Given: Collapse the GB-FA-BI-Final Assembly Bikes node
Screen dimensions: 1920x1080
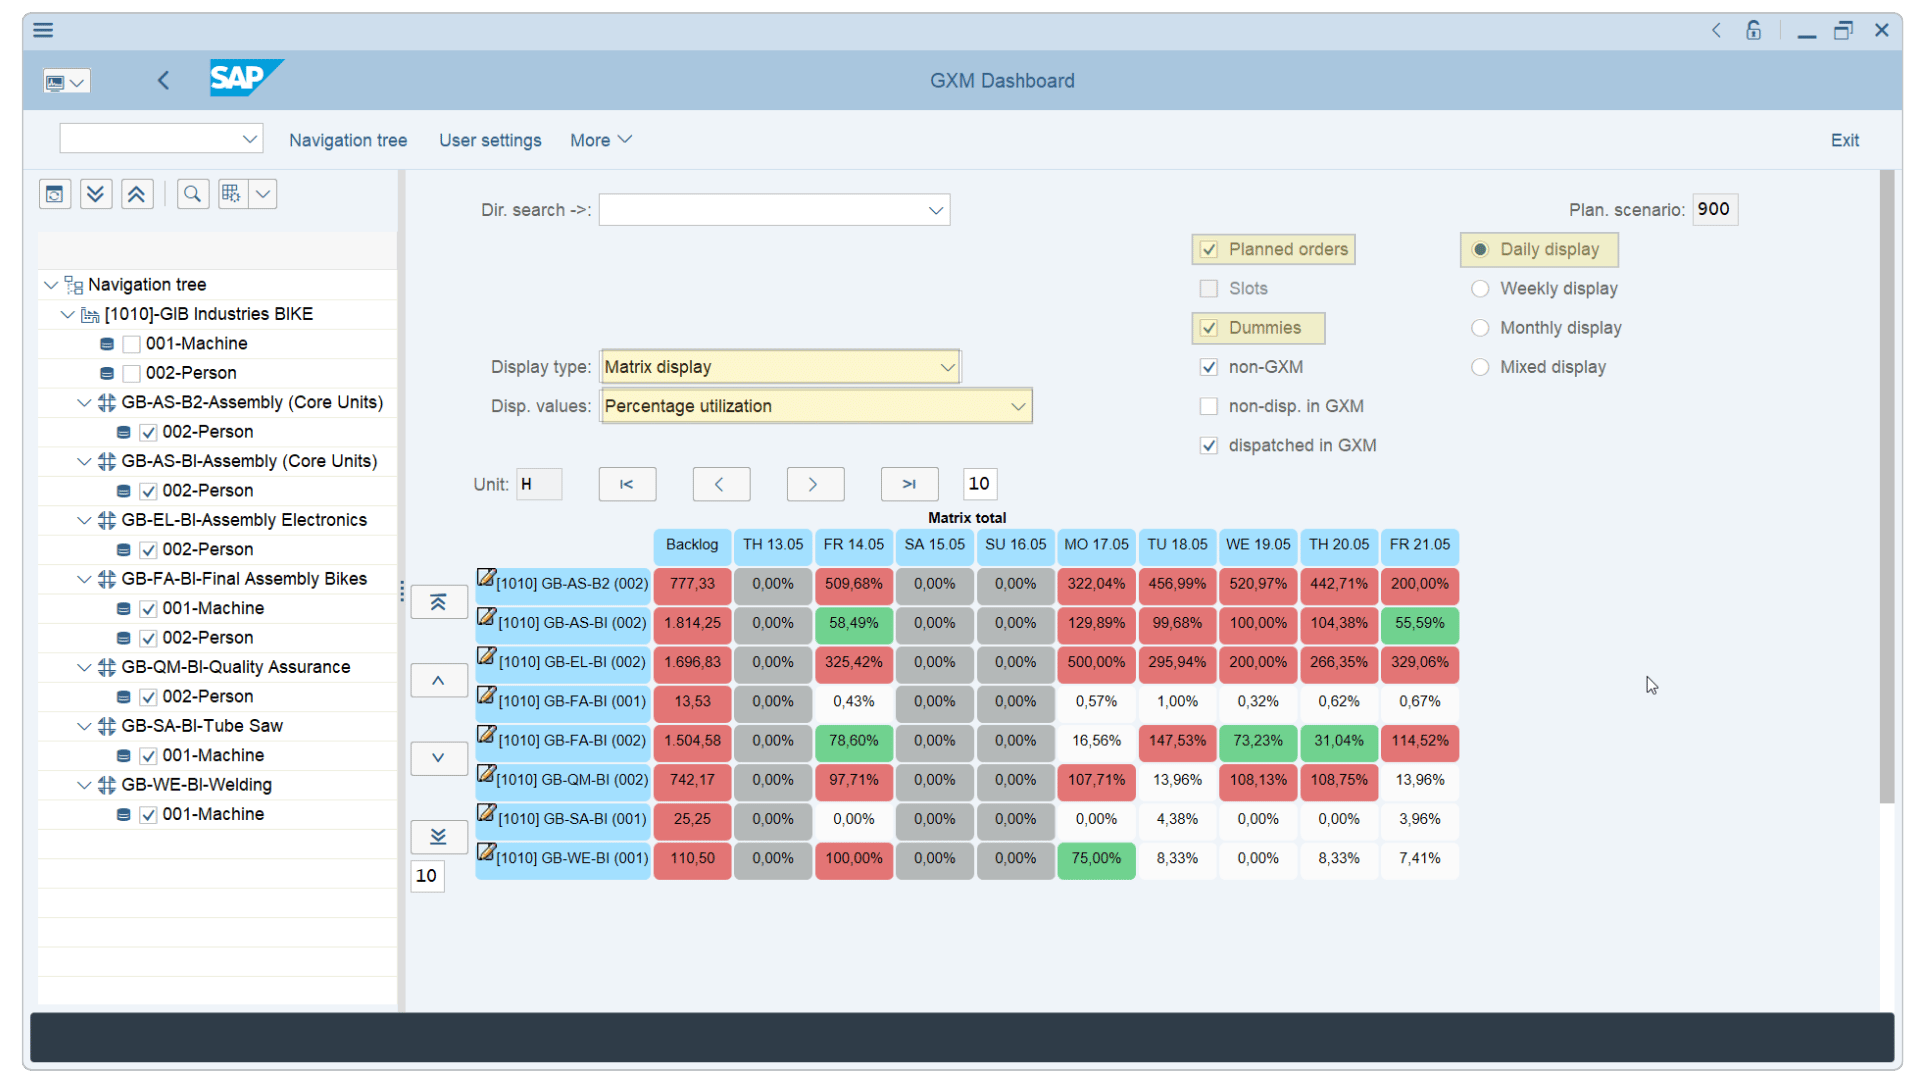Looking at the screenshot, I should pyautogui.click(x=84, y=578).
